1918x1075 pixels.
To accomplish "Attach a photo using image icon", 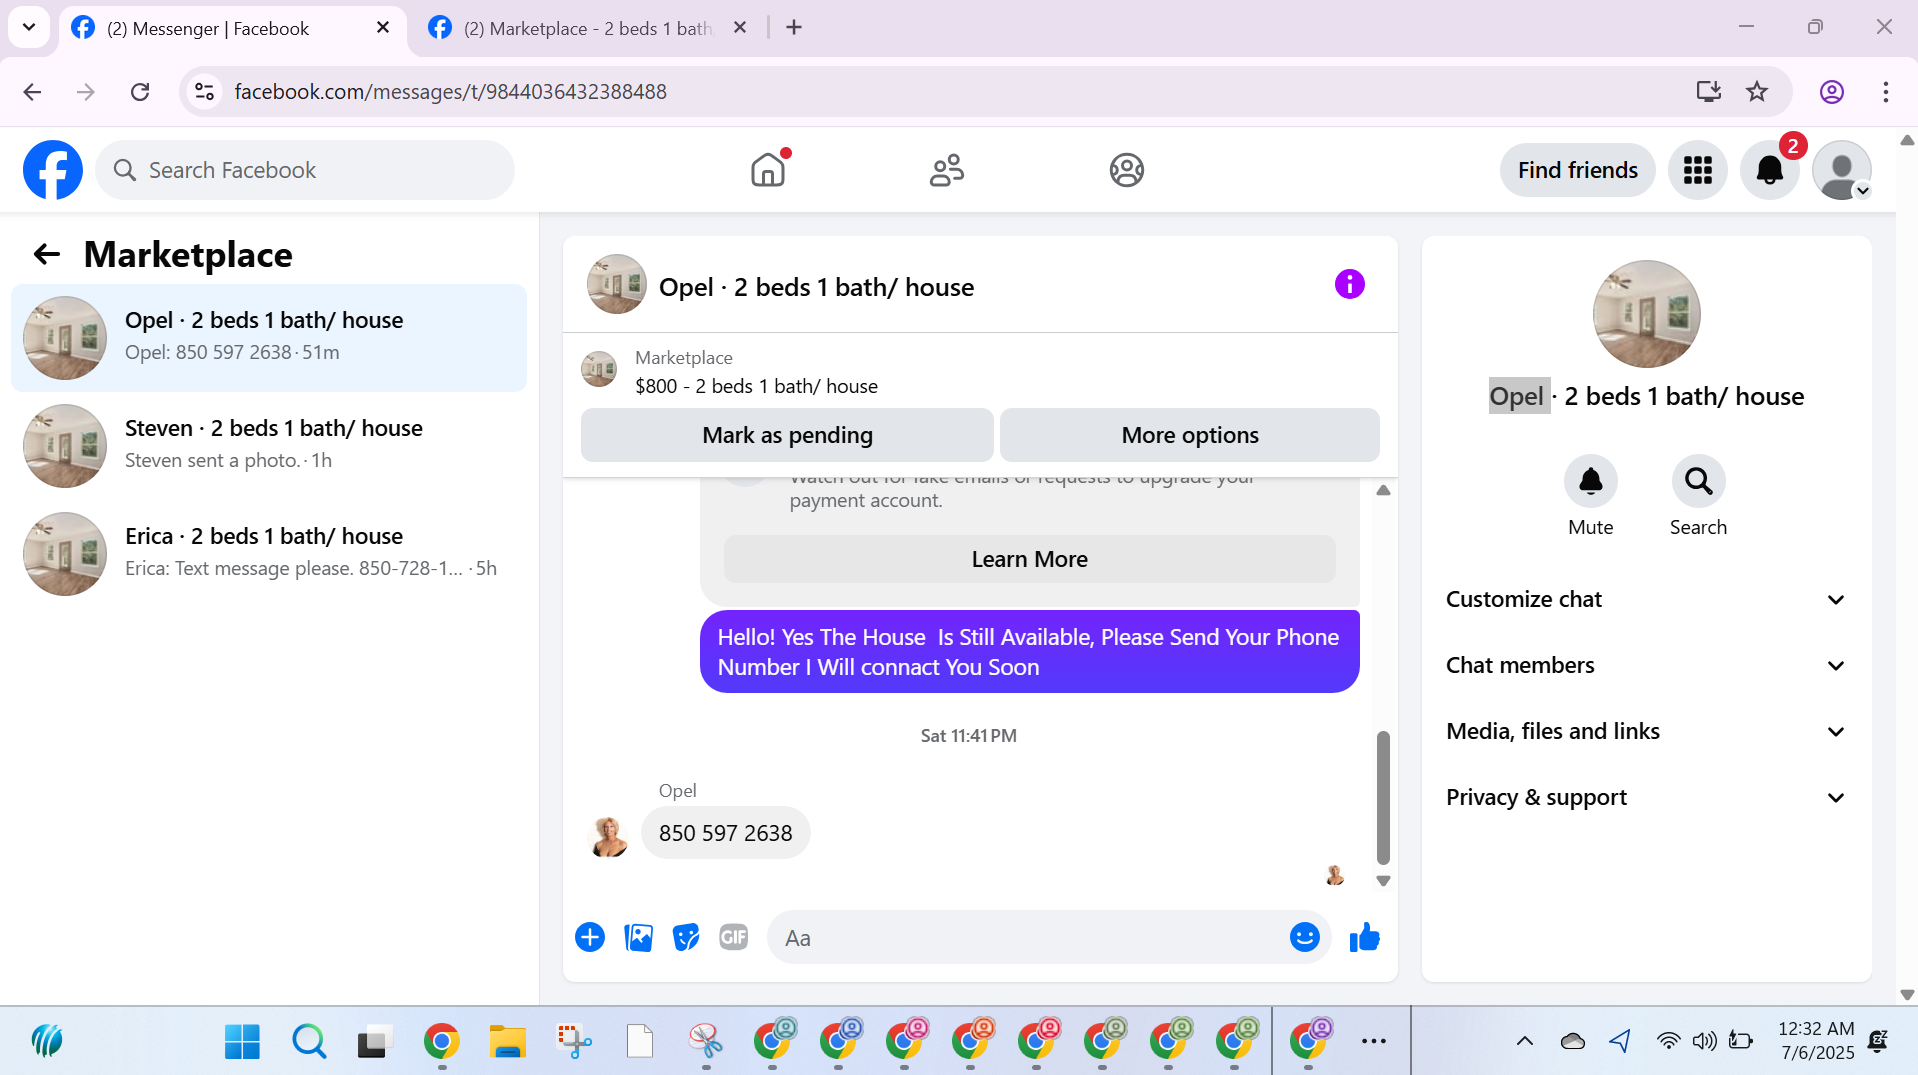I will (x=638, y=937).
